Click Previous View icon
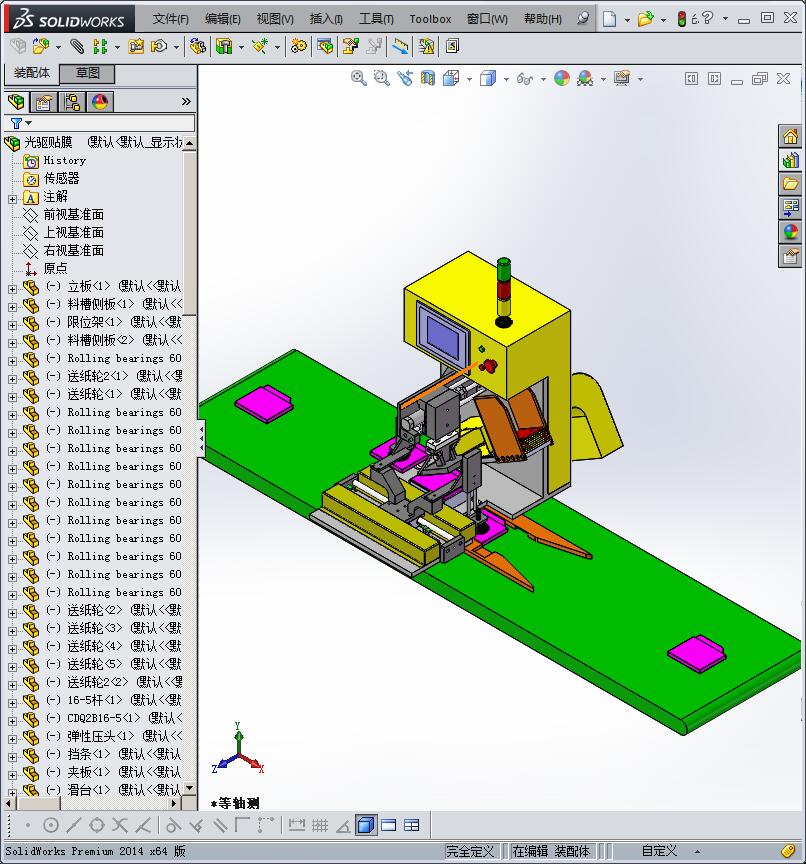806x864 pixels. point(405,78)
